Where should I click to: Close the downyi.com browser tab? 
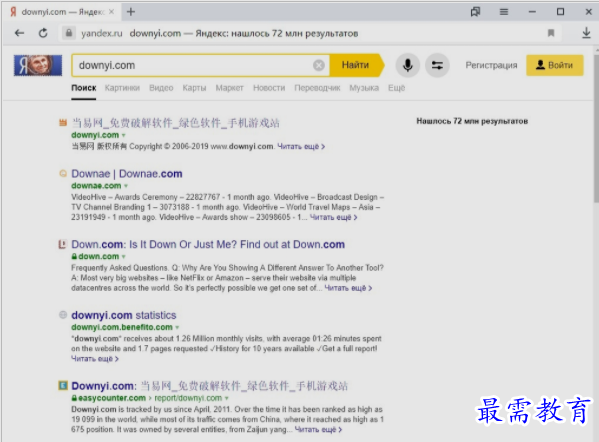pos(111,12)
